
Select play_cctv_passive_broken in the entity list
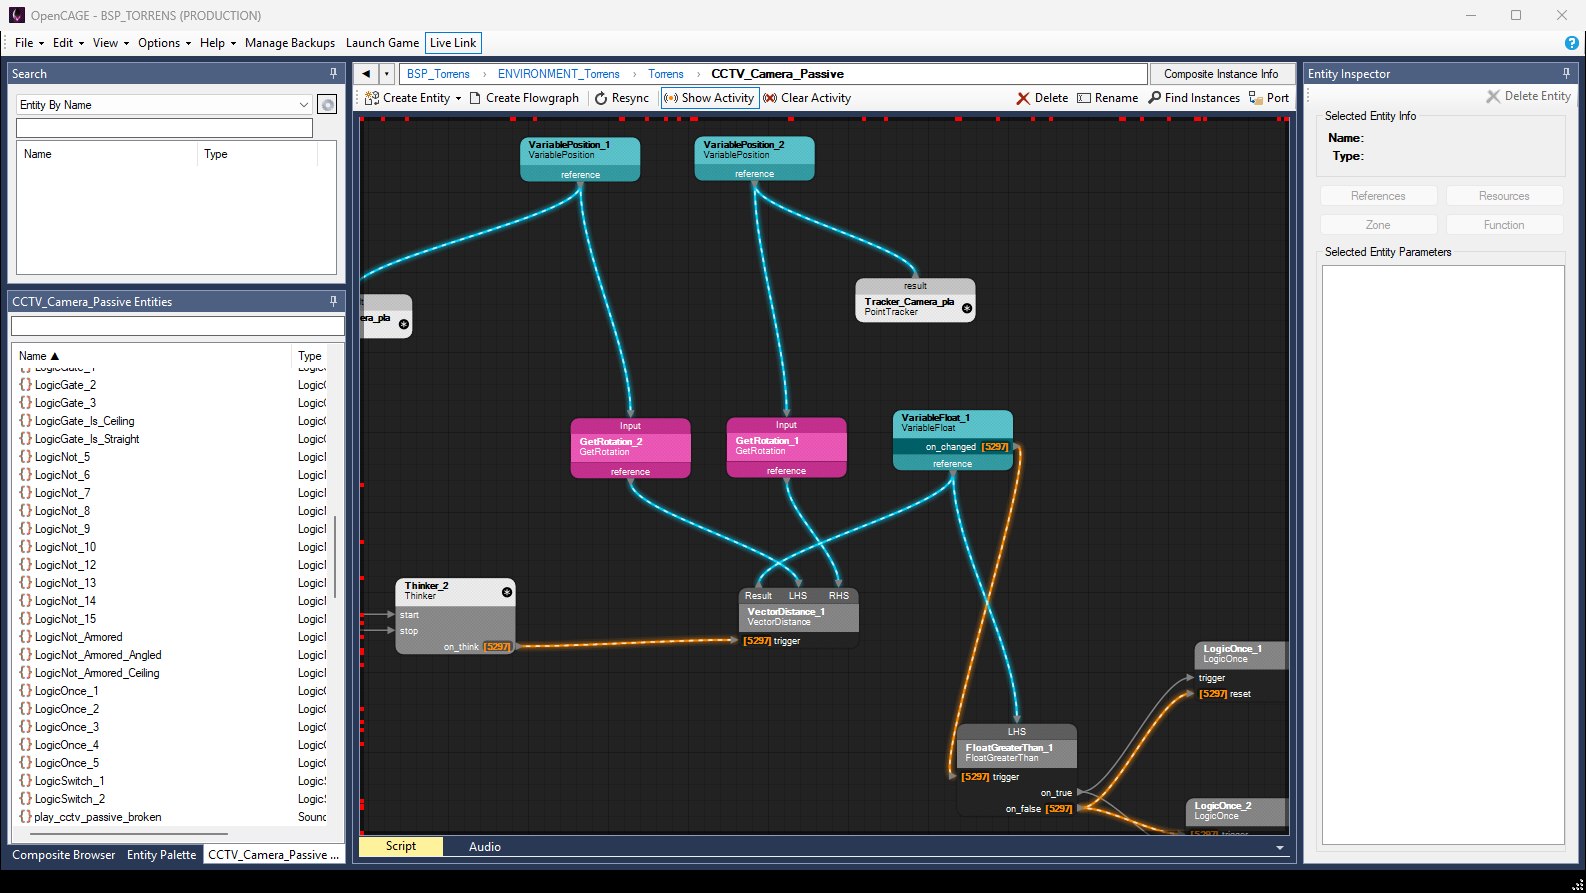(98, 817)
